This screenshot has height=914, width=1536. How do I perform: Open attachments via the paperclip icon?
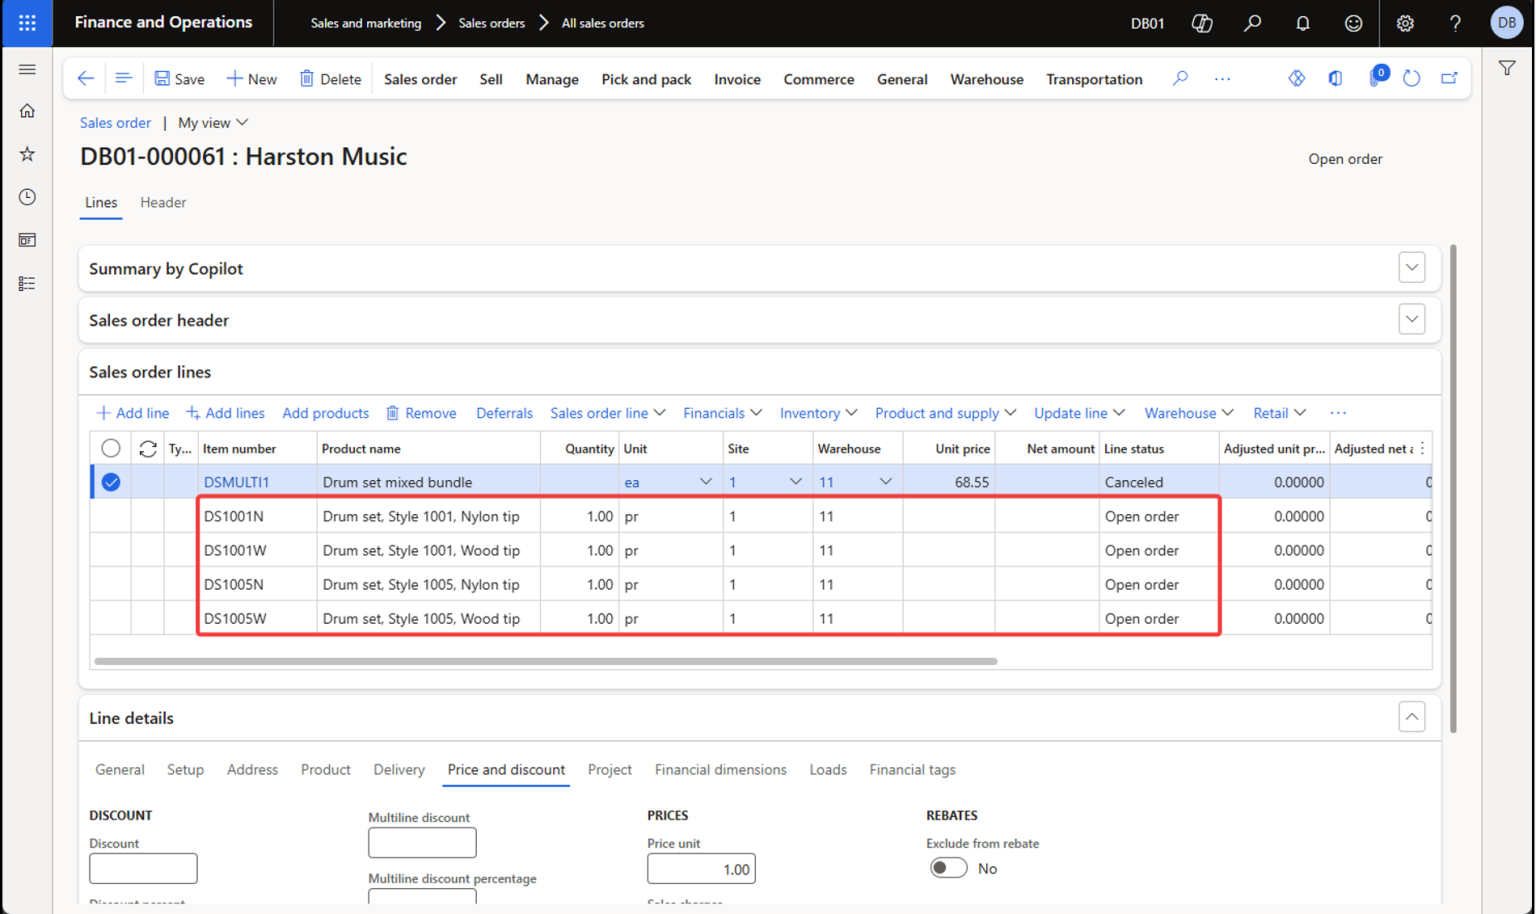pyautogui.click(x=1375, y=77)
